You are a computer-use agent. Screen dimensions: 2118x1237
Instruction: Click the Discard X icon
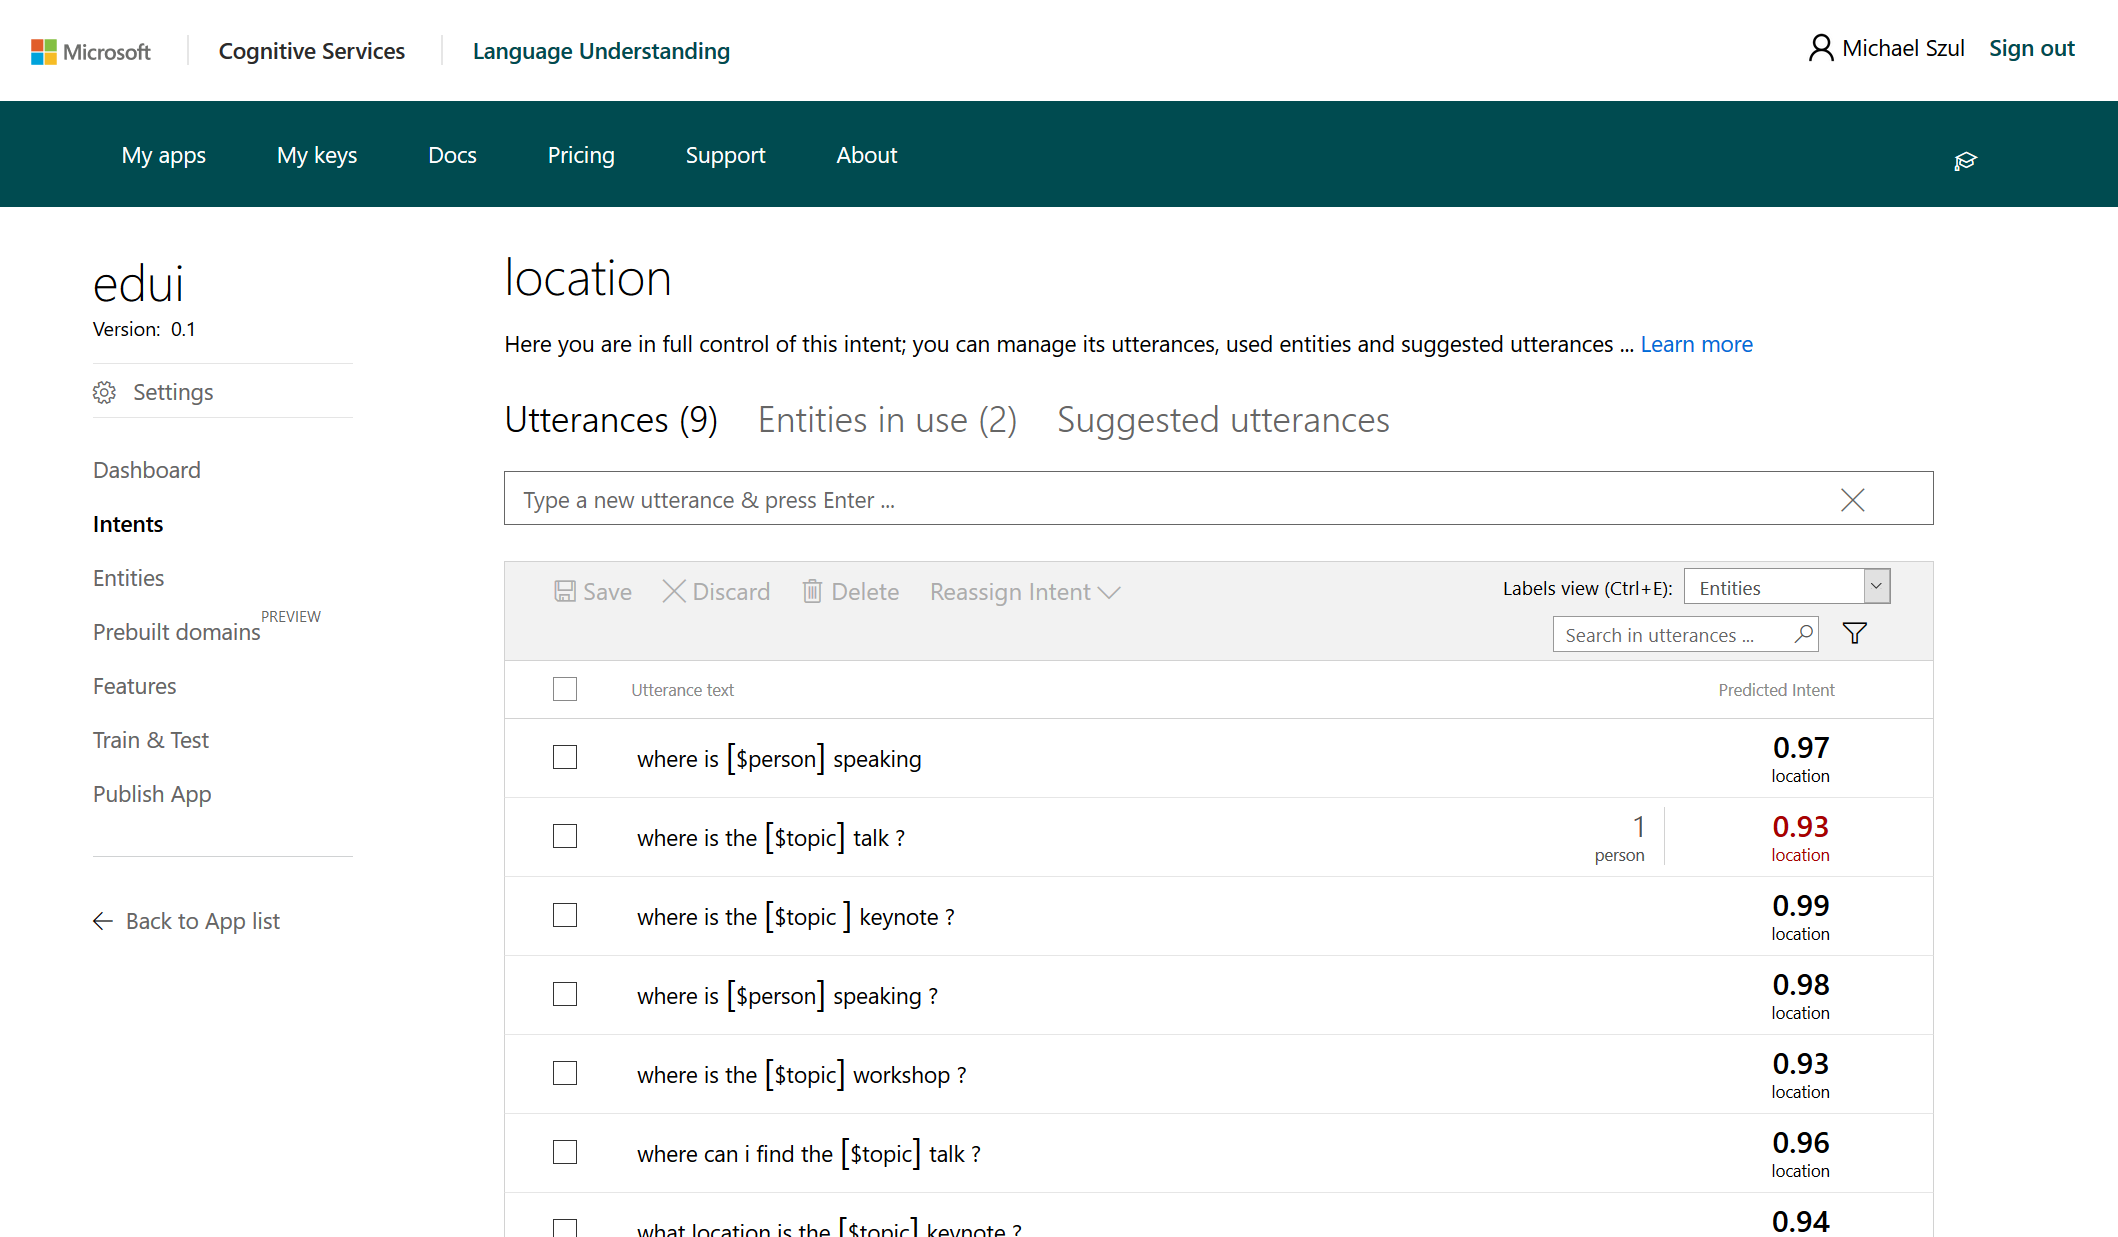(674, 591)
